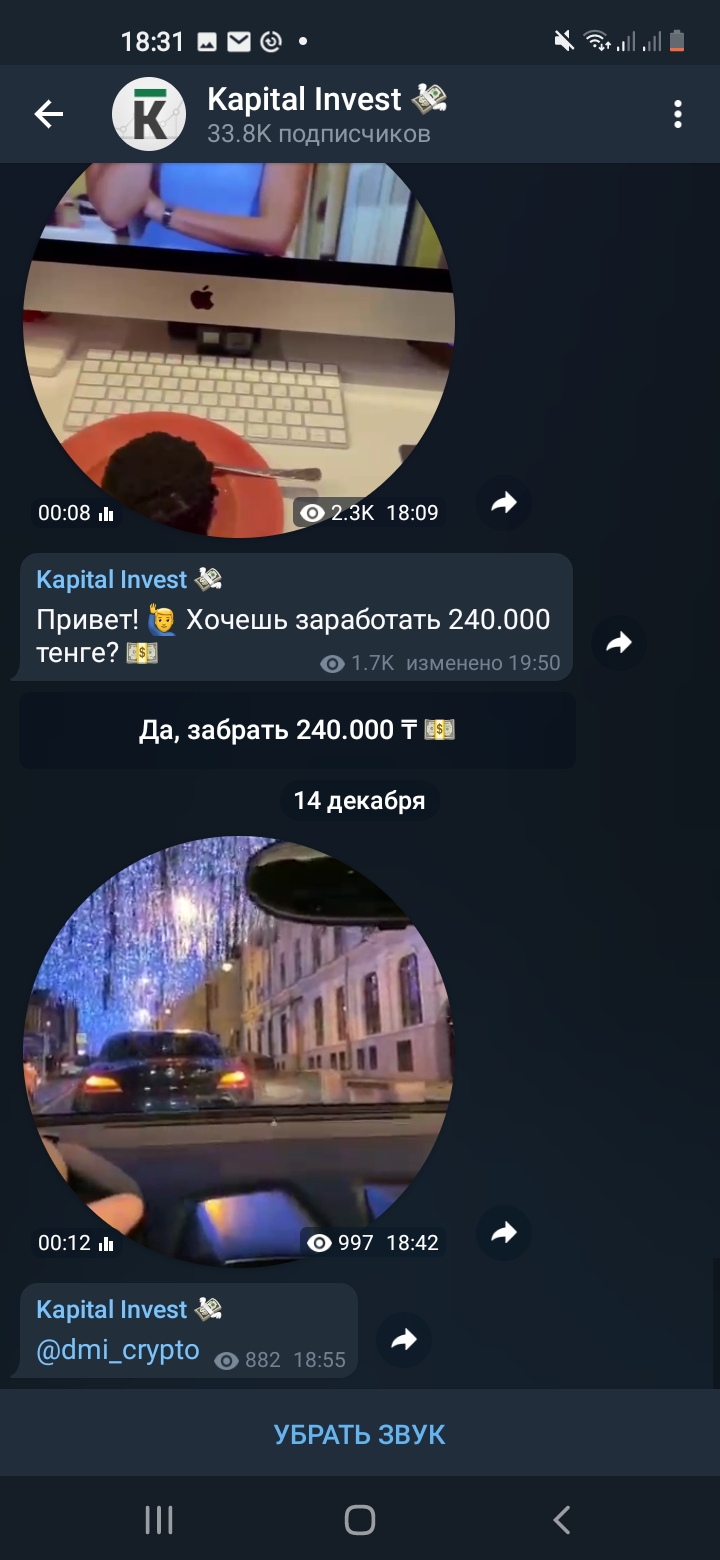Forward the iMac video message
This screenshot has width=720, height=1560.
pos(504,503)
